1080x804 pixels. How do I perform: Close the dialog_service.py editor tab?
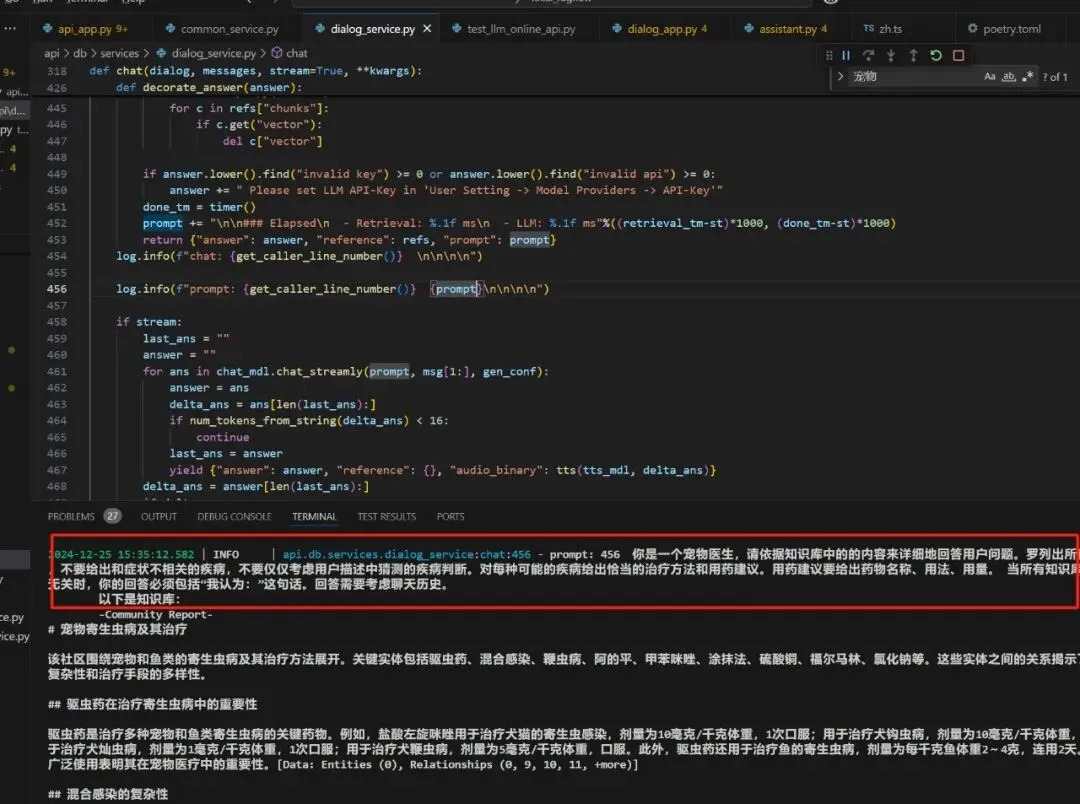[427, 28]
